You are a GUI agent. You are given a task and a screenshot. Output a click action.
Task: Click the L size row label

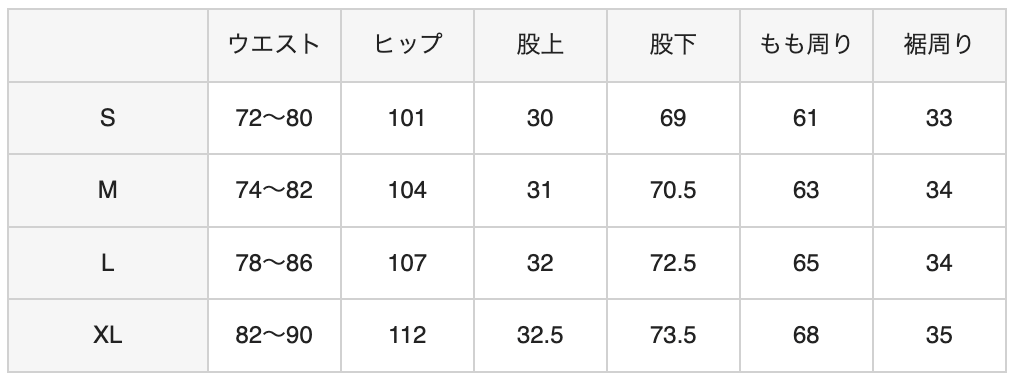click(x=108, y=263)
